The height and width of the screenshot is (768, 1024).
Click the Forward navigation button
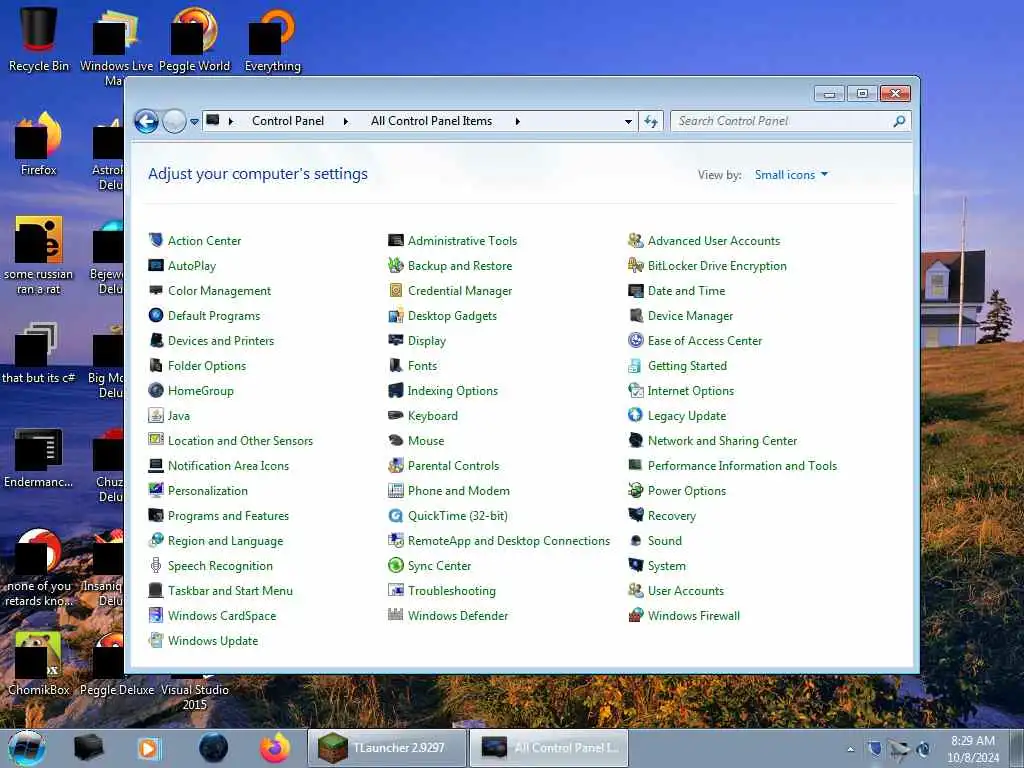[x=174, y=121]
